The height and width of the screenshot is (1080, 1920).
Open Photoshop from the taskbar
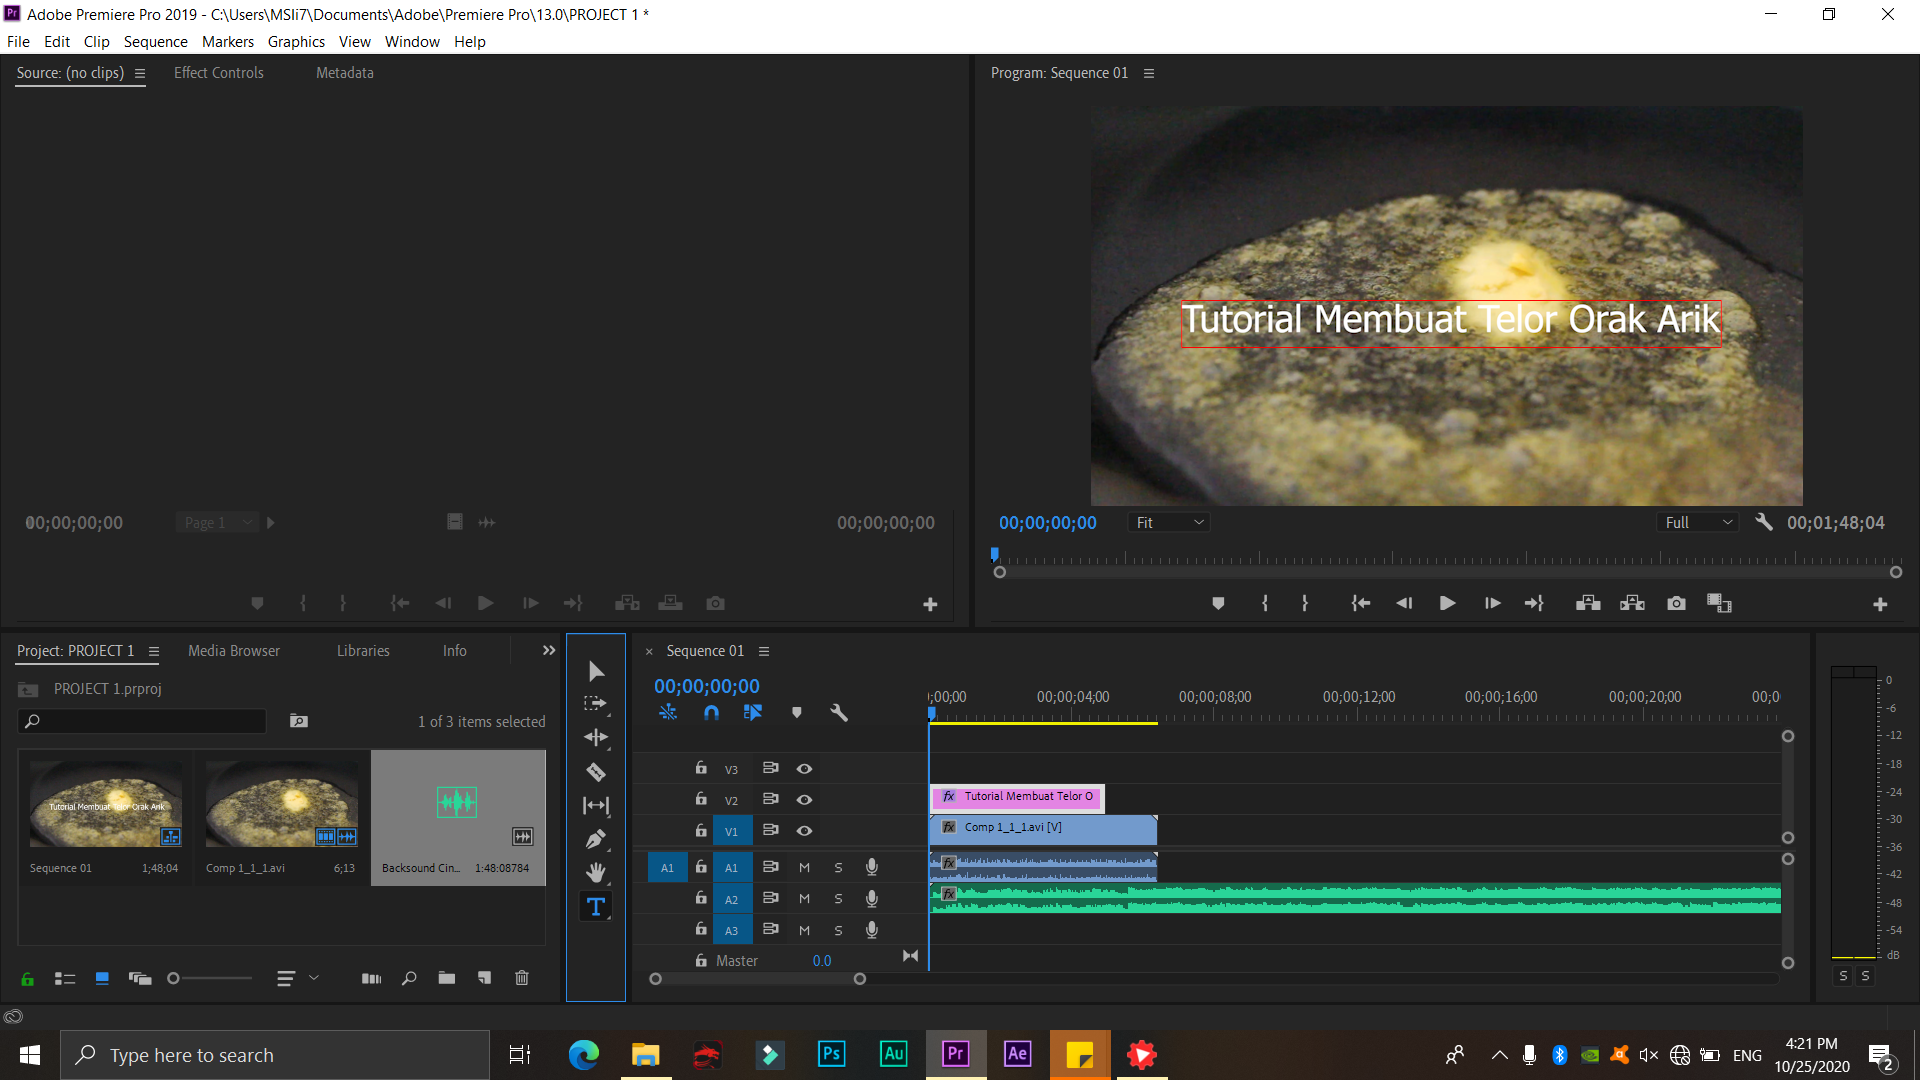pos(831,1054)
